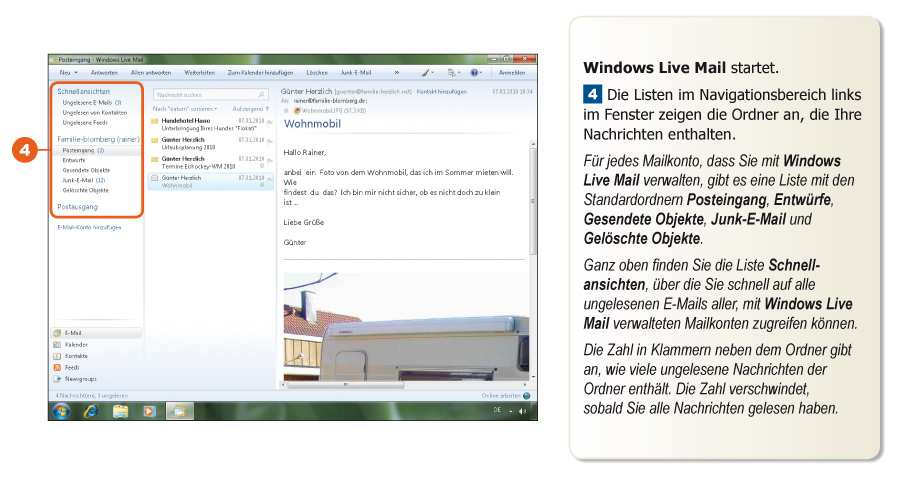Open the 'Nach Datum sortieren' dropdown

tap(184, 107)
